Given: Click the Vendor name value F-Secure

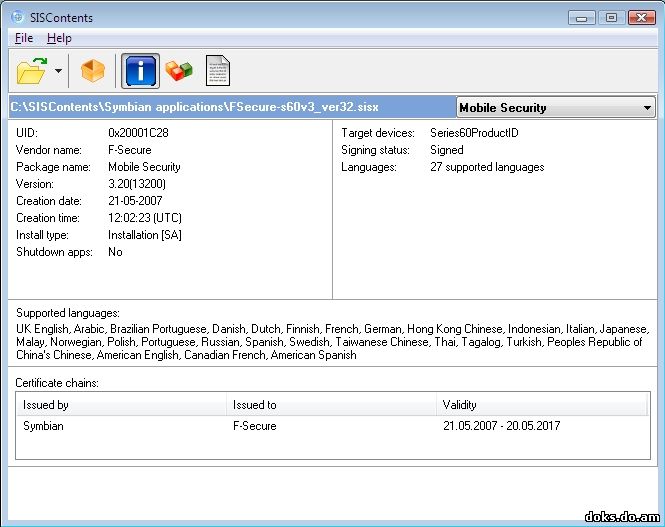Looking at the screenshot, I should [x=130, y=150].
